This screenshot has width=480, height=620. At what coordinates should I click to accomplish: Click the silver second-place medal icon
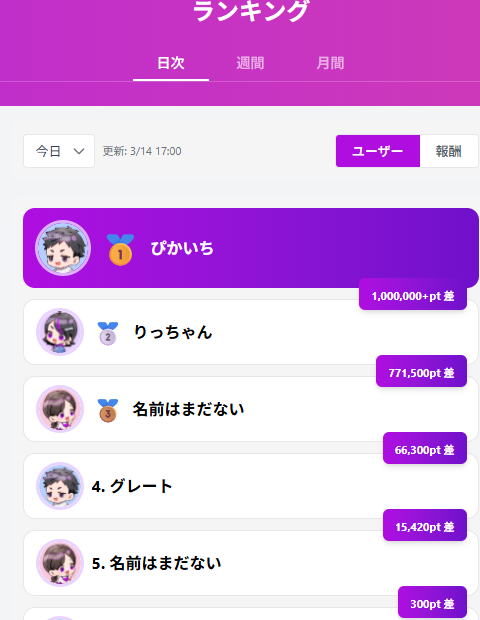tap(108, 333)
